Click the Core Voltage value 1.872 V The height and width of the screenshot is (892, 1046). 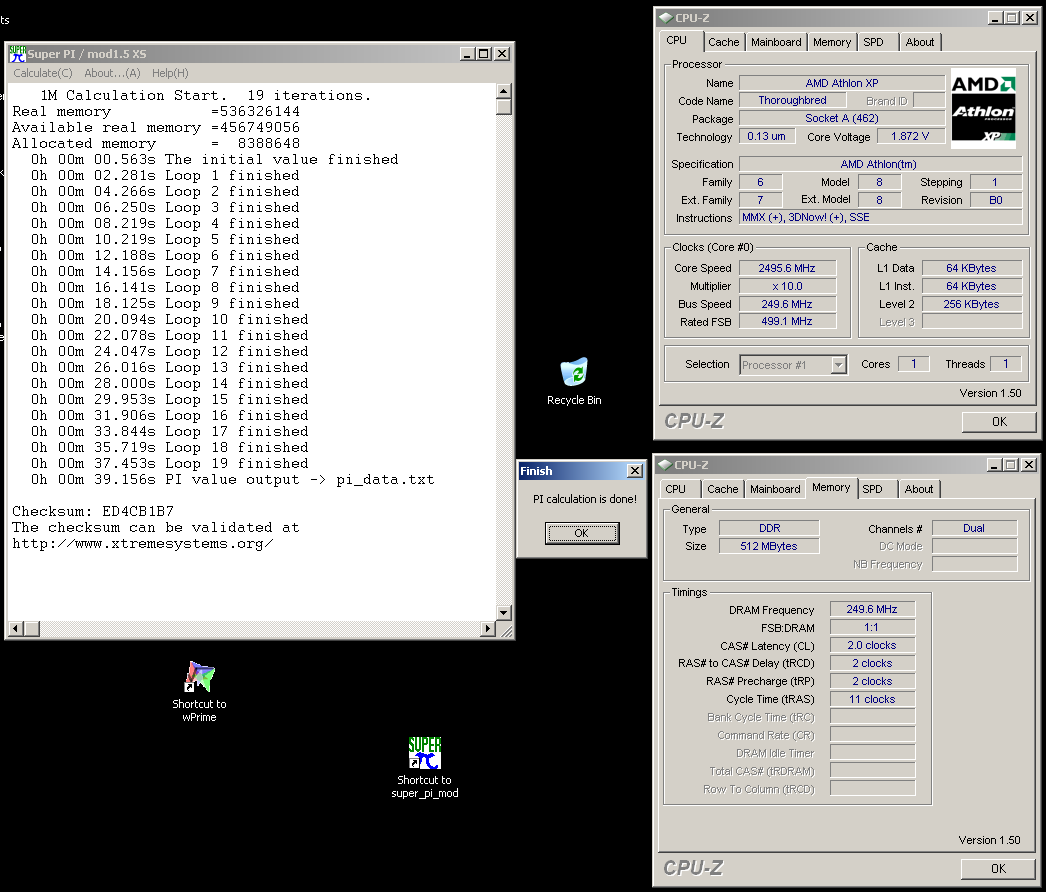pyautogui.click(x=910, y=136)
